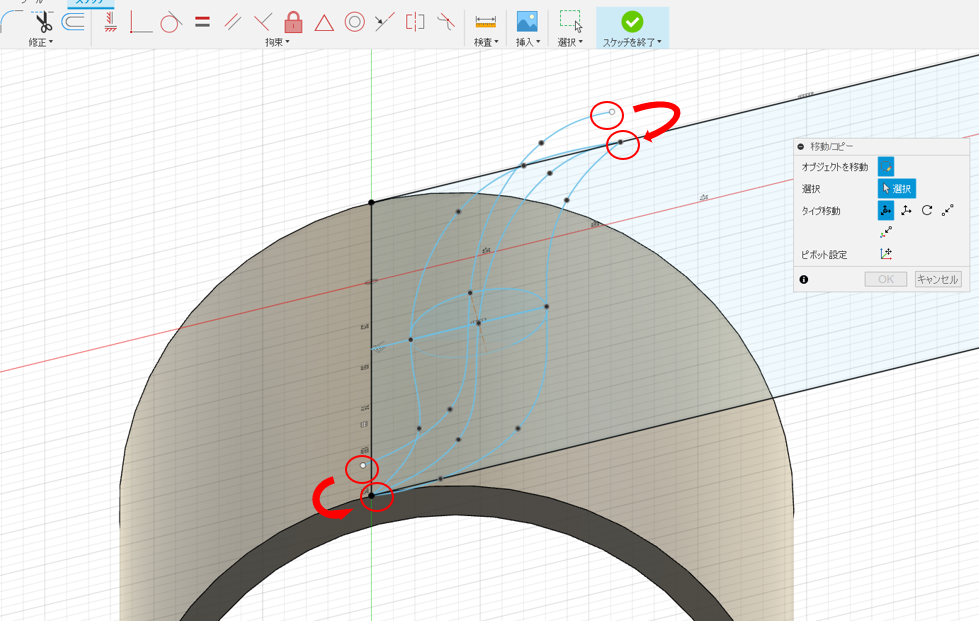Select the Offset tool icon
Image resolution: width=979 pixels, height=621 pixels.
tap(73, 22)
